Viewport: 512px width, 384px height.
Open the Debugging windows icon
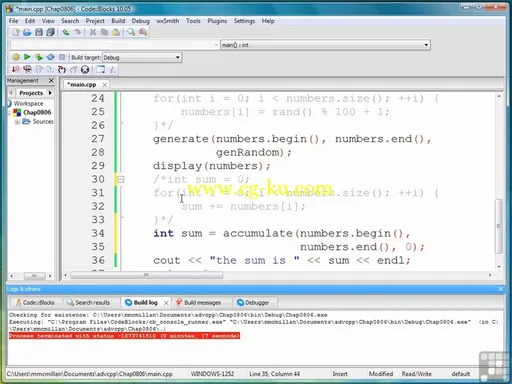100,69
